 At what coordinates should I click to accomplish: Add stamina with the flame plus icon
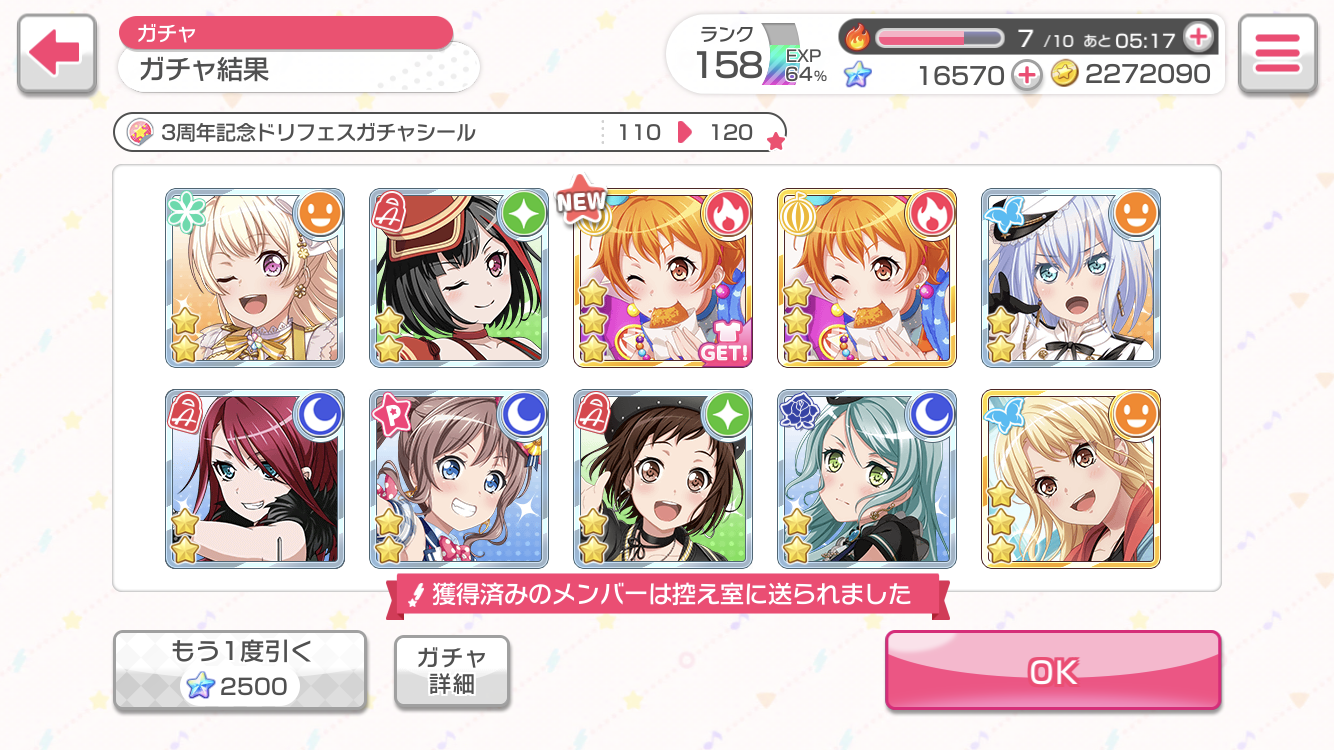(x=1198, y=38)
